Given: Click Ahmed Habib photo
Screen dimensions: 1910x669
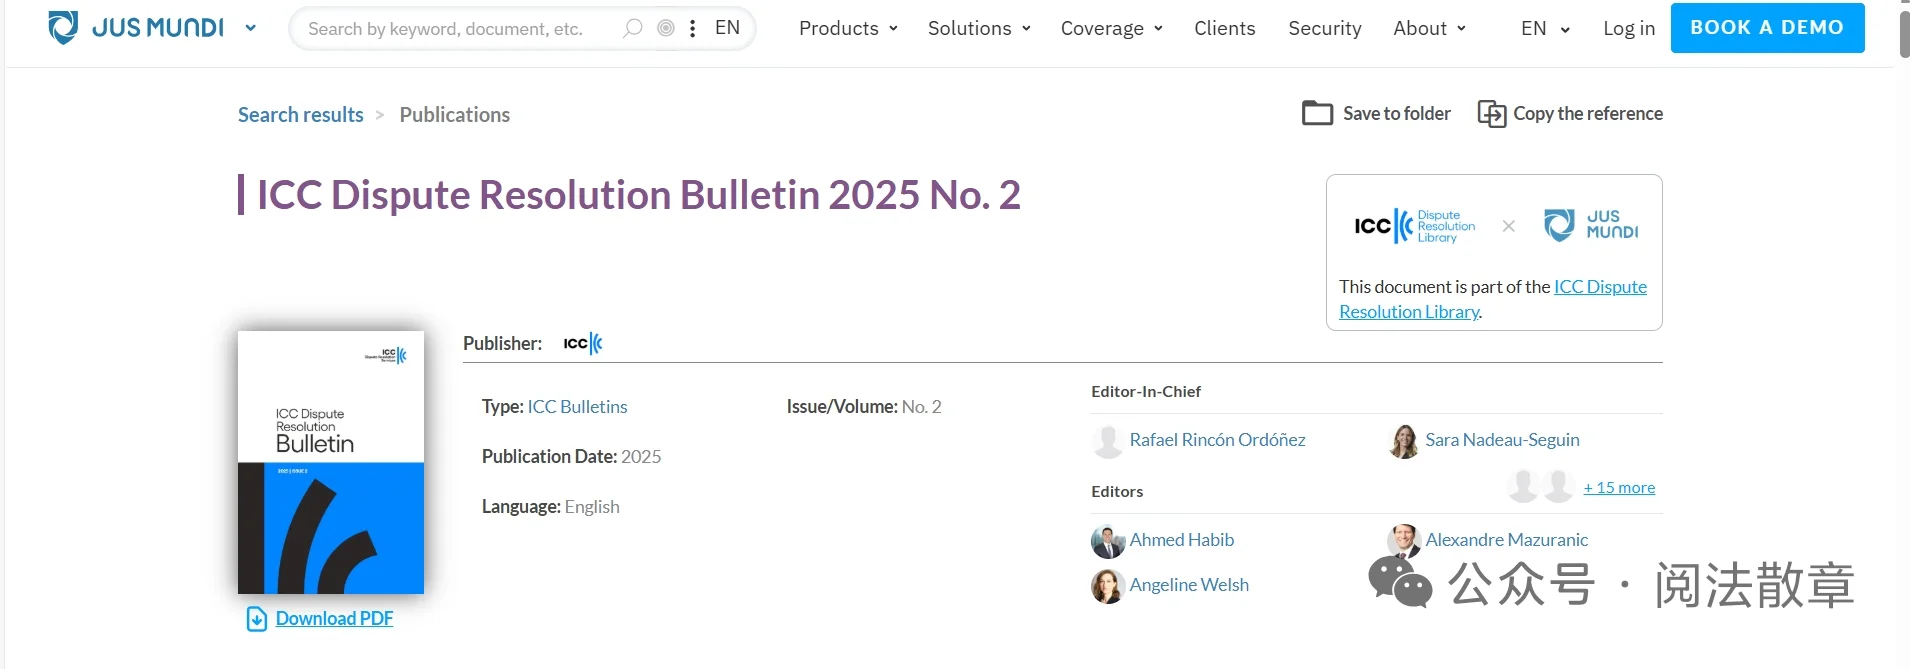Looking at the screenshot, I should point(1108,541).
